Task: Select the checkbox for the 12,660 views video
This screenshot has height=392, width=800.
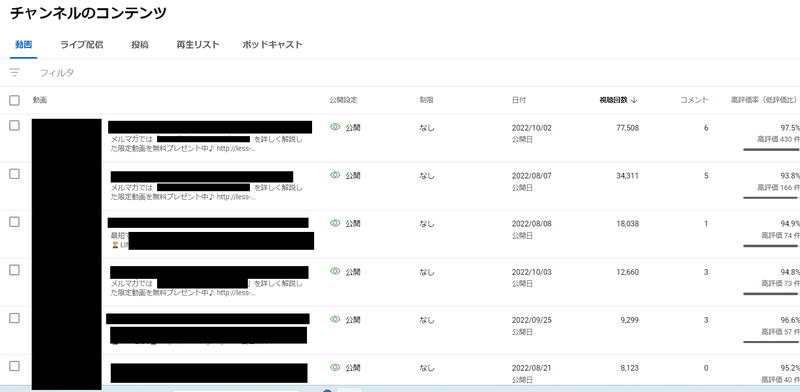Action: coord(14,270)
